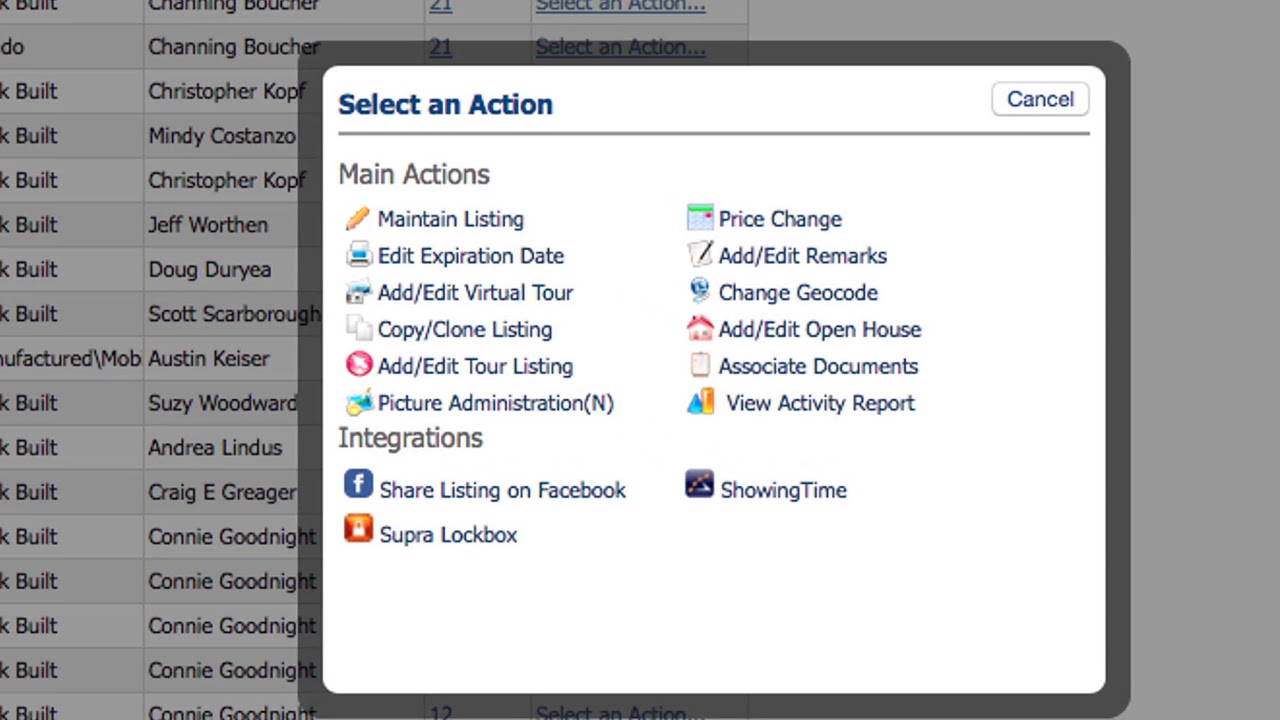Viewport: 1280px width, 720px height.
Task: Select Edit Expiration Date text link
Action: coord(470,256)
